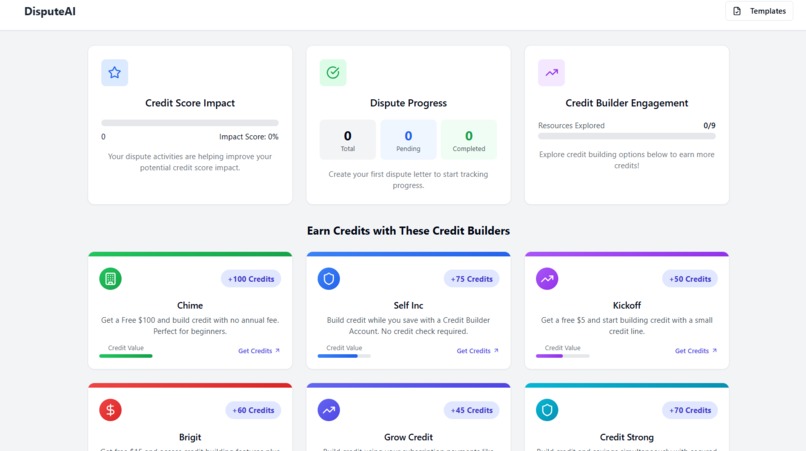This screenshot has height=451, width=806.
Task: Click 'Get a Free $100' Chime description
Action: click(x=190, y=326)
